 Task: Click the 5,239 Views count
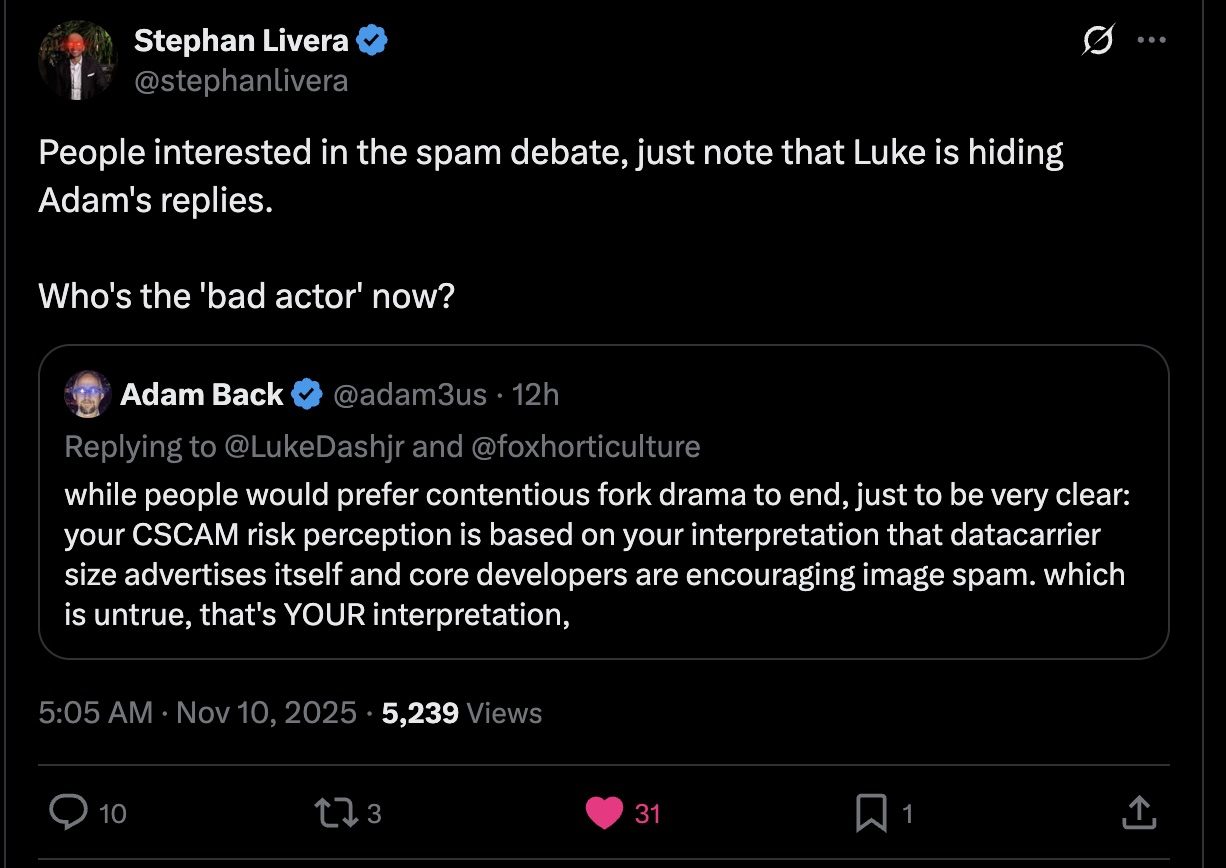coord(461,713)
